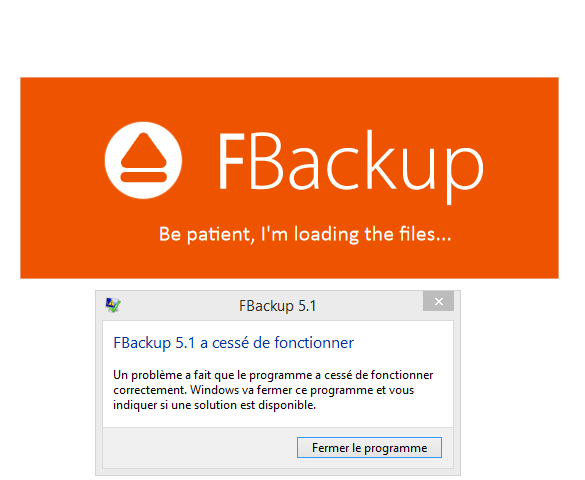Click the white triangle inside the logo
The image size is (585, 480).
143,151
